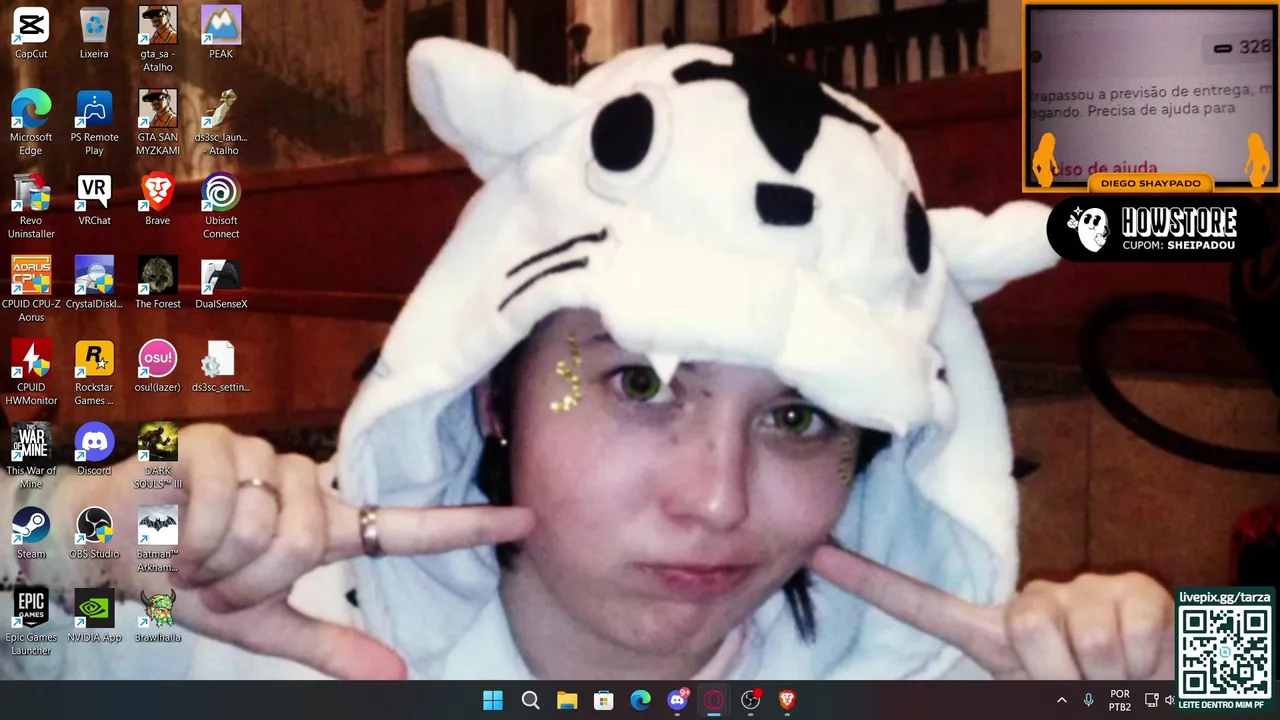Click the livepix.gg/tarza QR code overlay

pos(1225,649)
